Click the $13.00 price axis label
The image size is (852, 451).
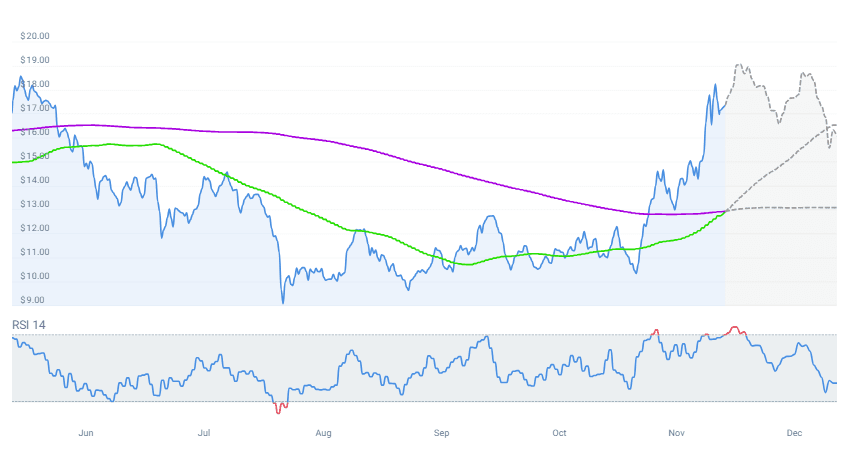click(x=35, y=204)
